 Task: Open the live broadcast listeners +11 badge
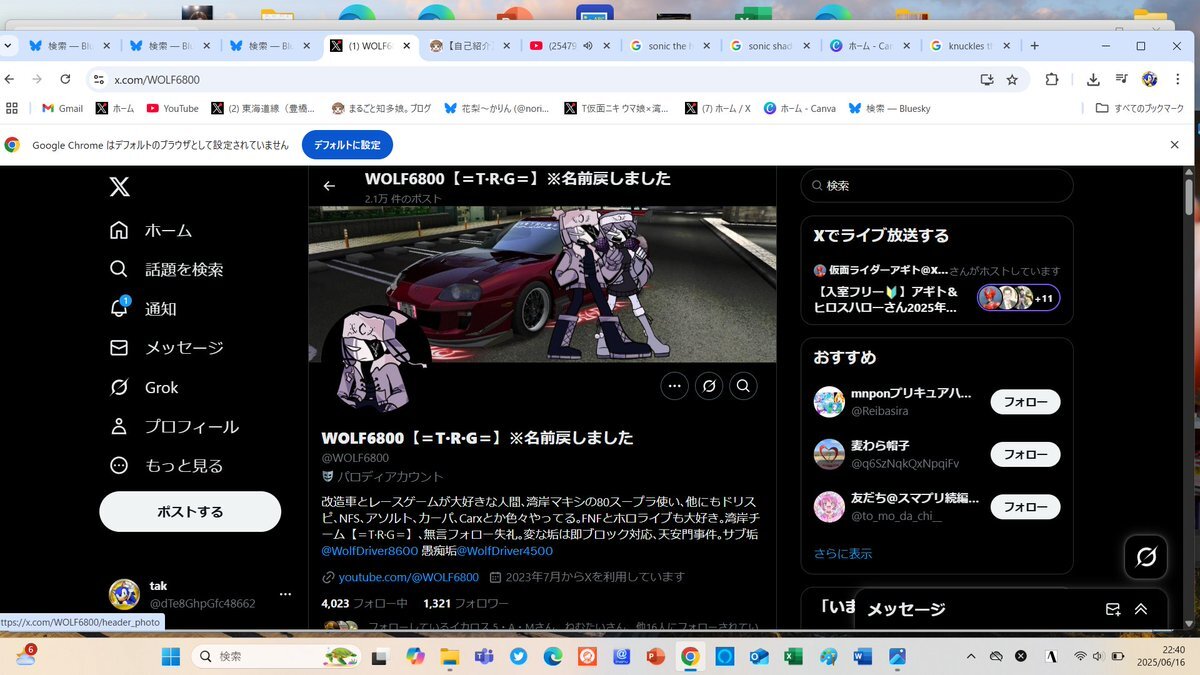coord(1019,298)
